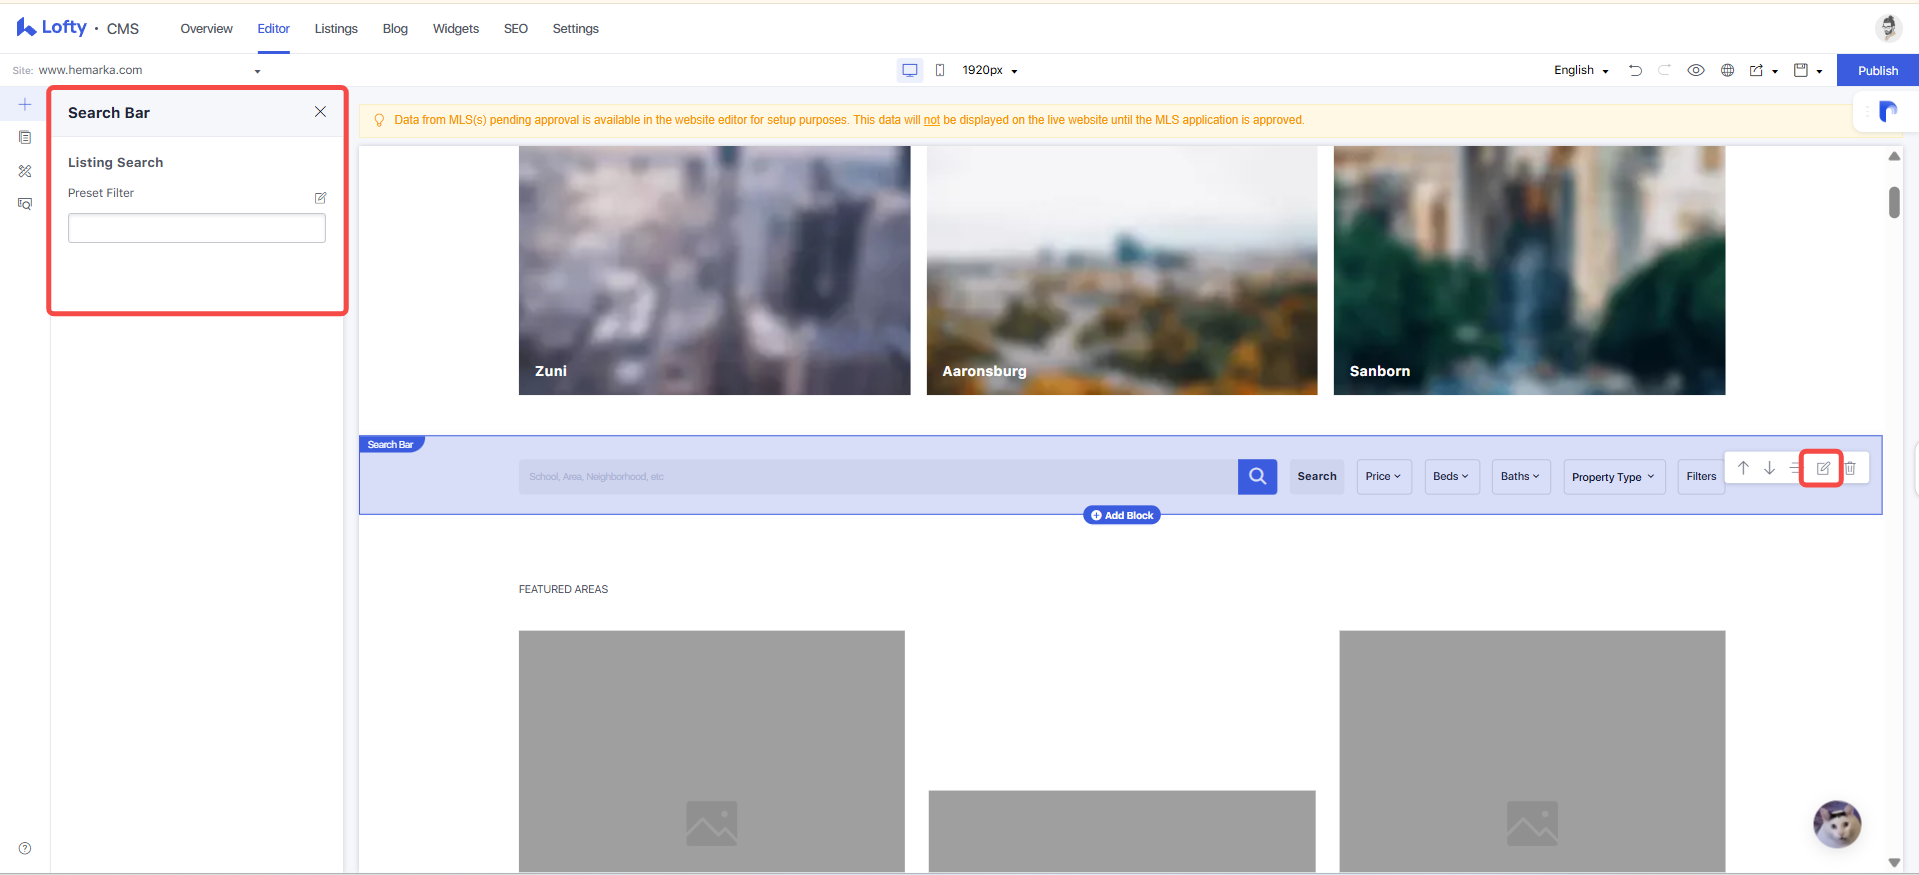Open the Baths filter dropdown
Viewport: 1919px width, 875px height.
[1520, 477]
